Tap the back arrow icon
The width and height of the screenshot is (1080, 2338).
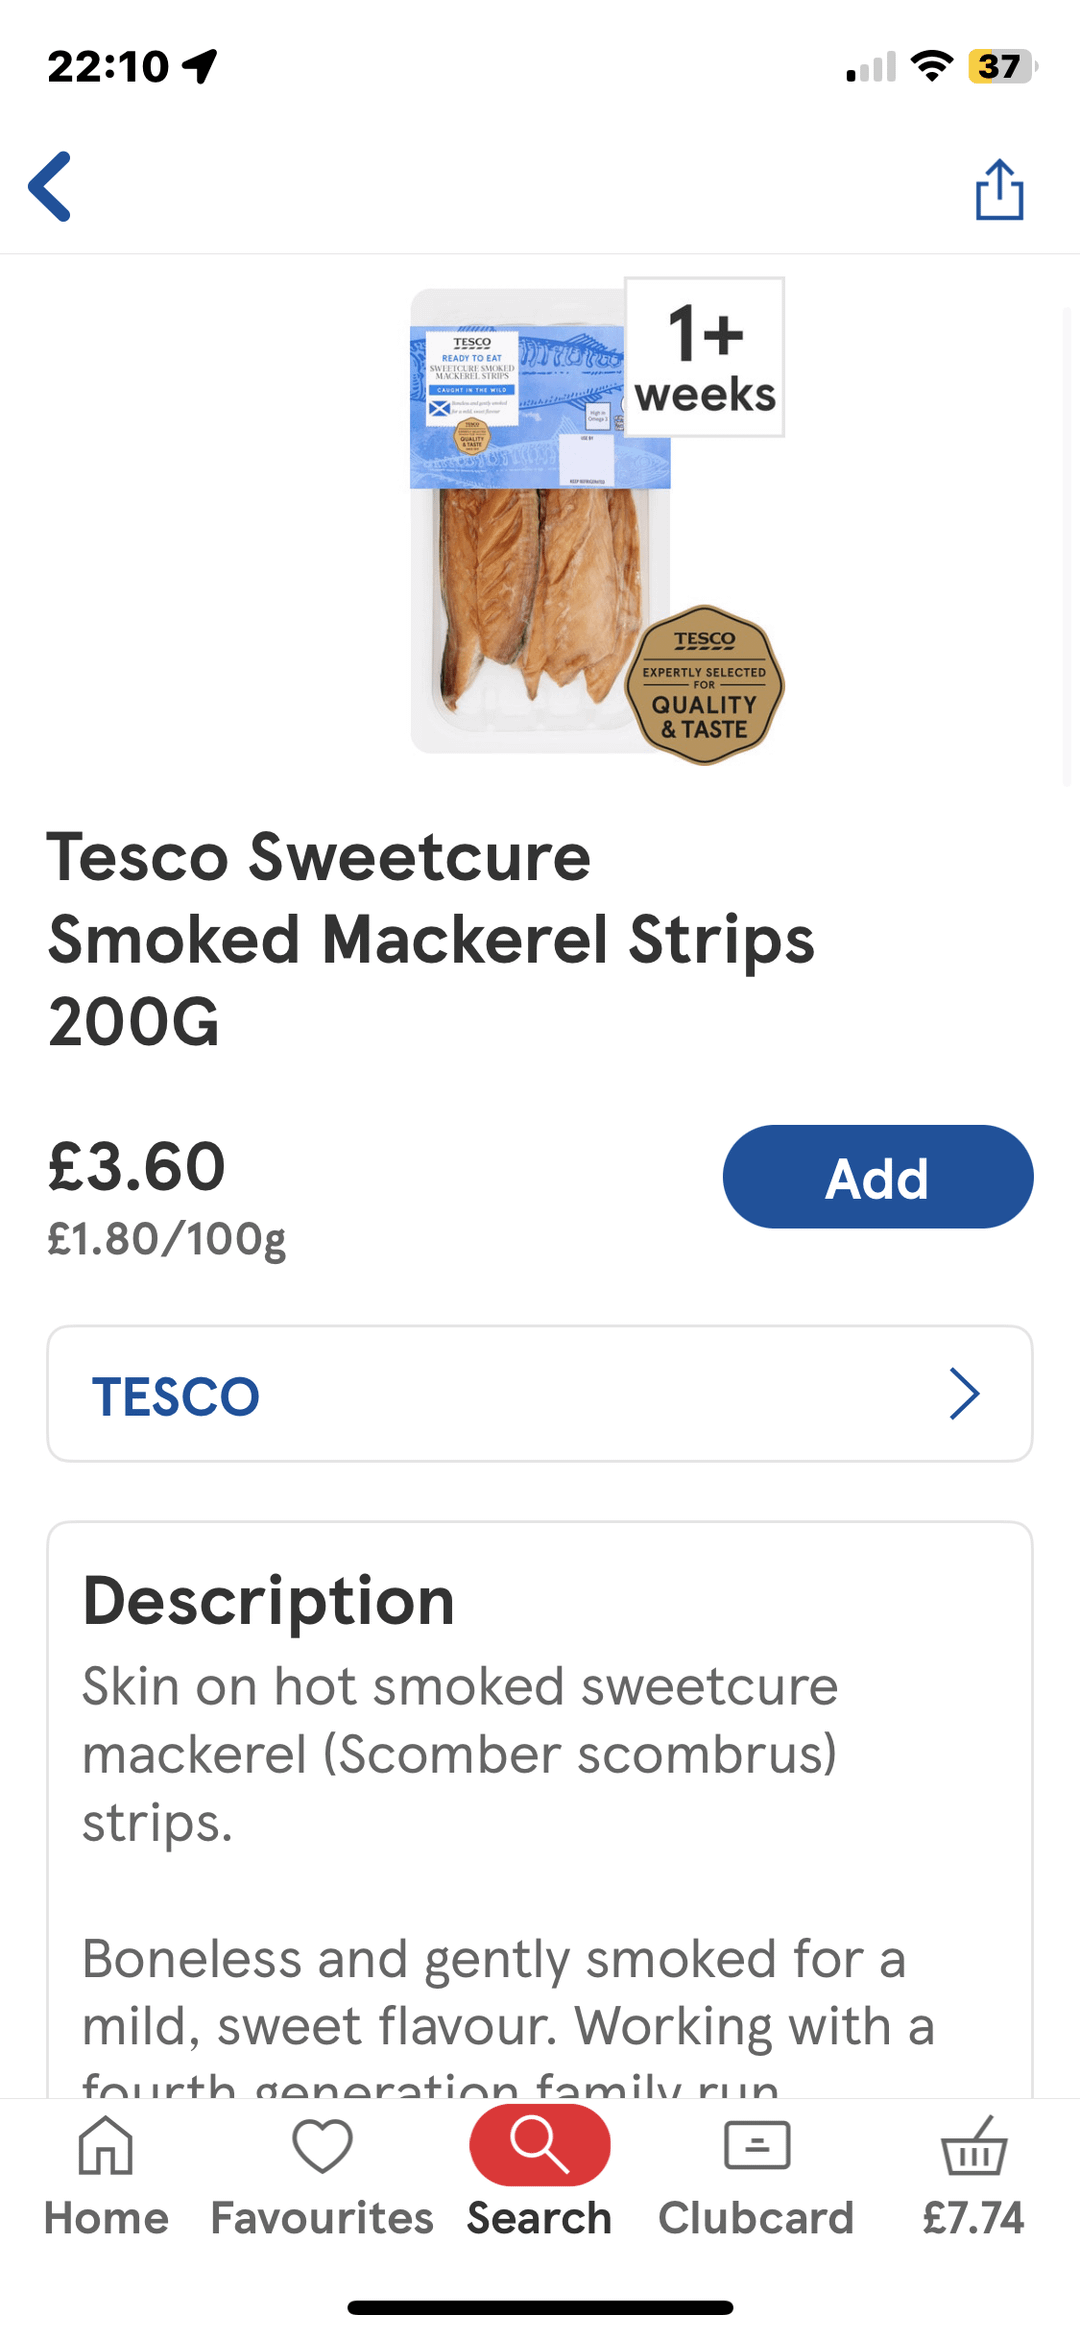tap(50, 187)
